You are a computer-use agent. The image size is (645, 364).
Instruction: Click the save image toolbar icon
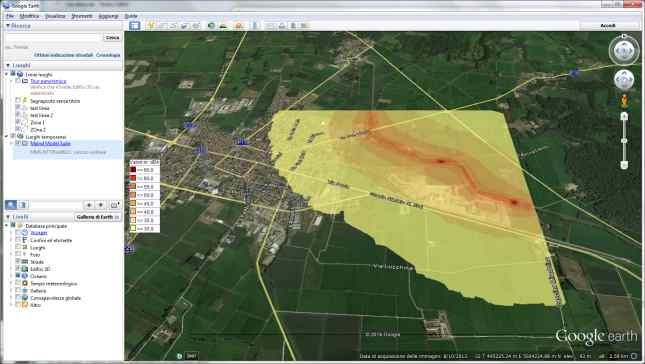pyautogui.click(x=293, y=26)
